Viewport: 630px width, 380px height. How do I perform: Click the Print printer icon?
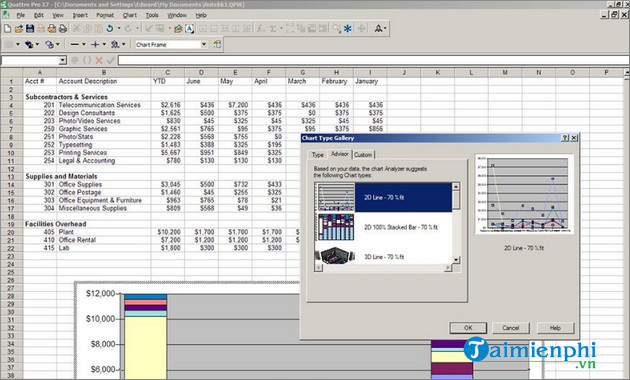[63, 29]
